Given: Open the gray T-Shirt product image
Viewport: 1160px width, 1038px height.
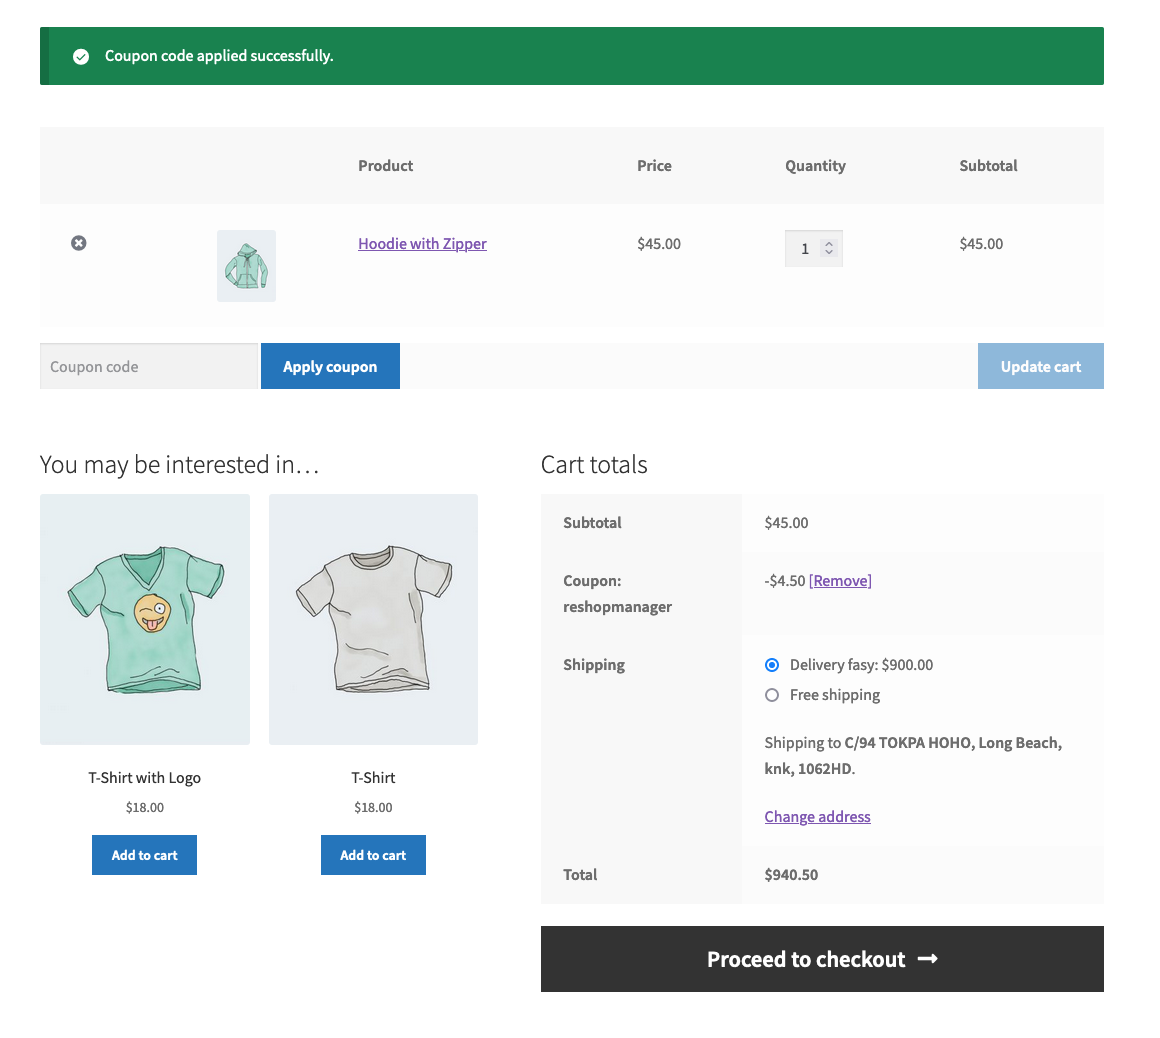Looking at the screenshot, I should coord(373,619).
